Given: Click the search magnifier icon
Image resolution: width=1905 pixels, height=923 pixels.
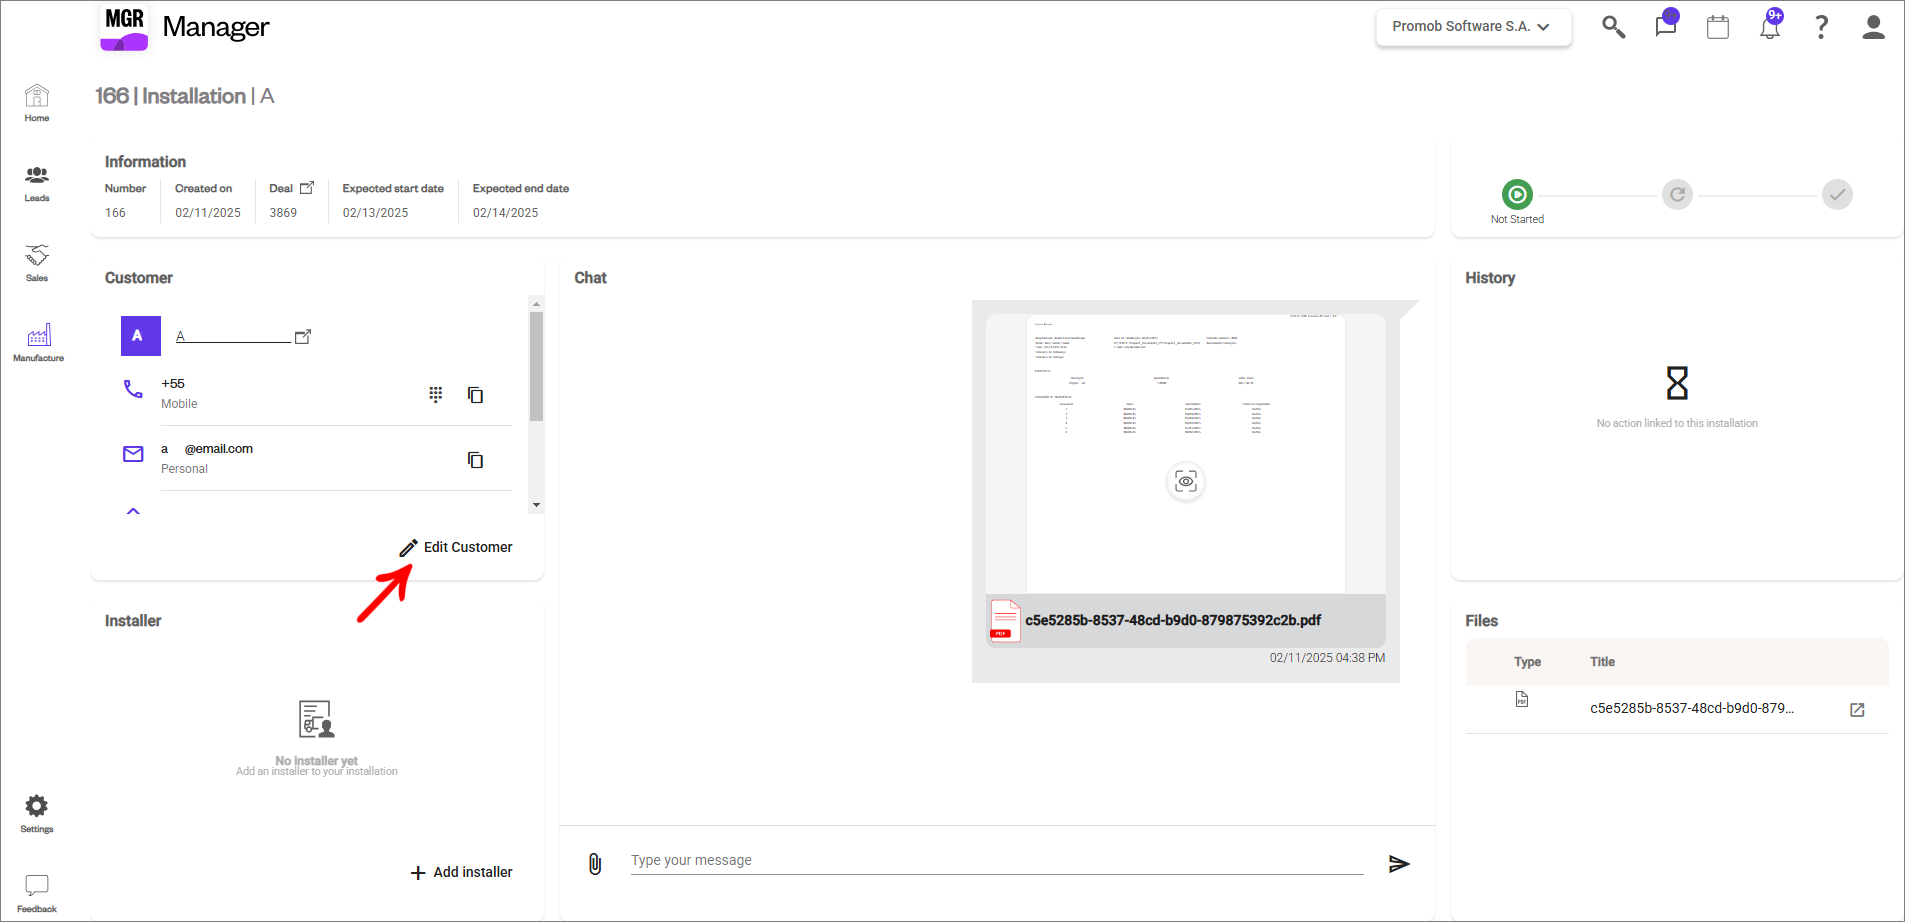Looking at the screenshot, I should click(x=1613, y=27).
